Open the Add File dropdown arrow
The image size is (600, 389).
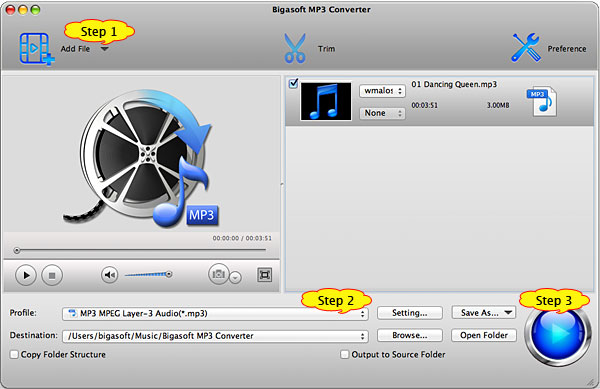104,49
